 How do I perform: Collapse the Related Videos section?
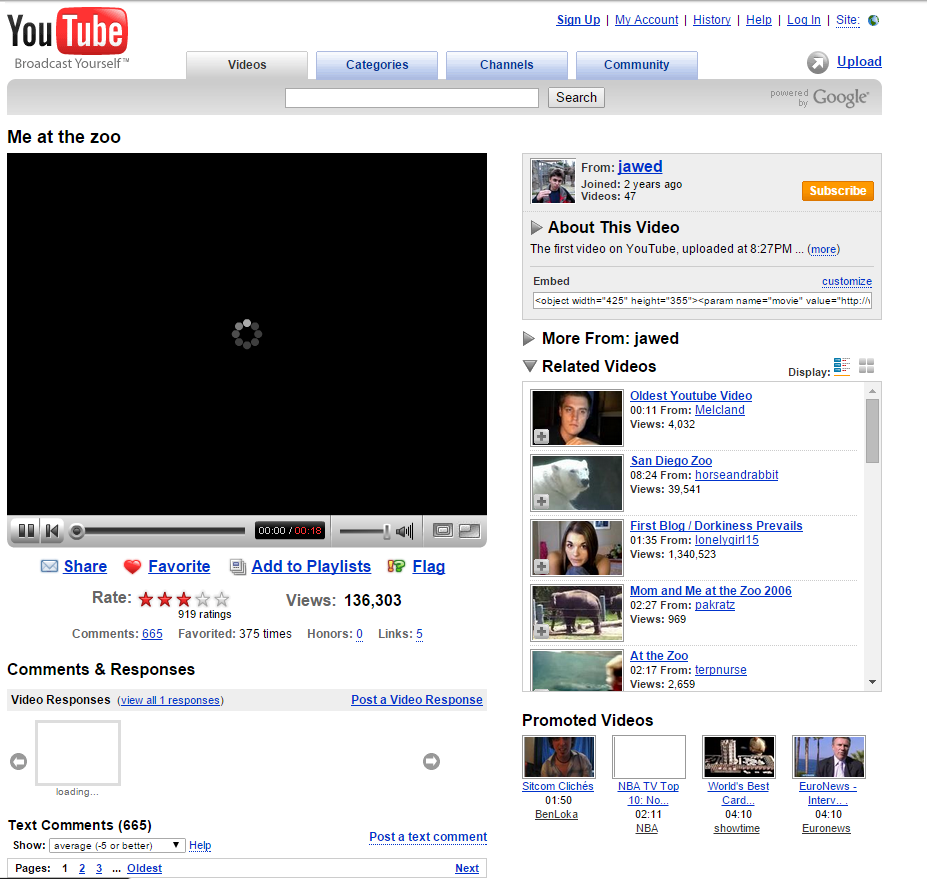(x=530, y=366)
